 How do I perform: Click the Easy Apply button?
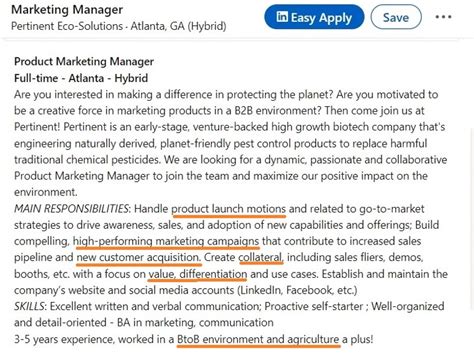[x=314, y=17]
